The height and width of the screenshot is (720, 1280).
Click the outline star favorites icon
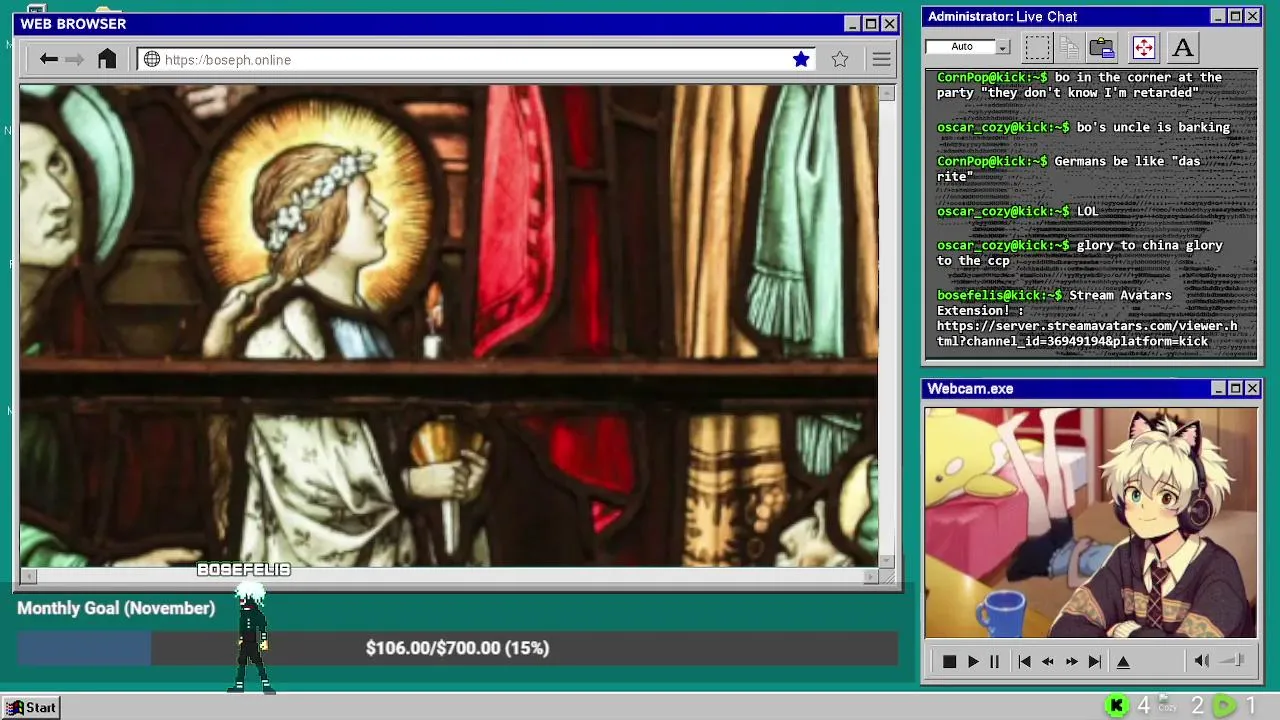[840, 60]
